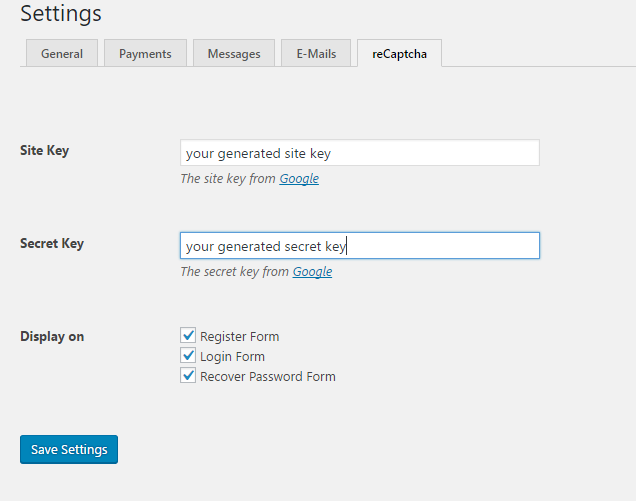The height and width of the screenshot is (501, 636).
Task: Click the Login Form label text
Action: 232,357
